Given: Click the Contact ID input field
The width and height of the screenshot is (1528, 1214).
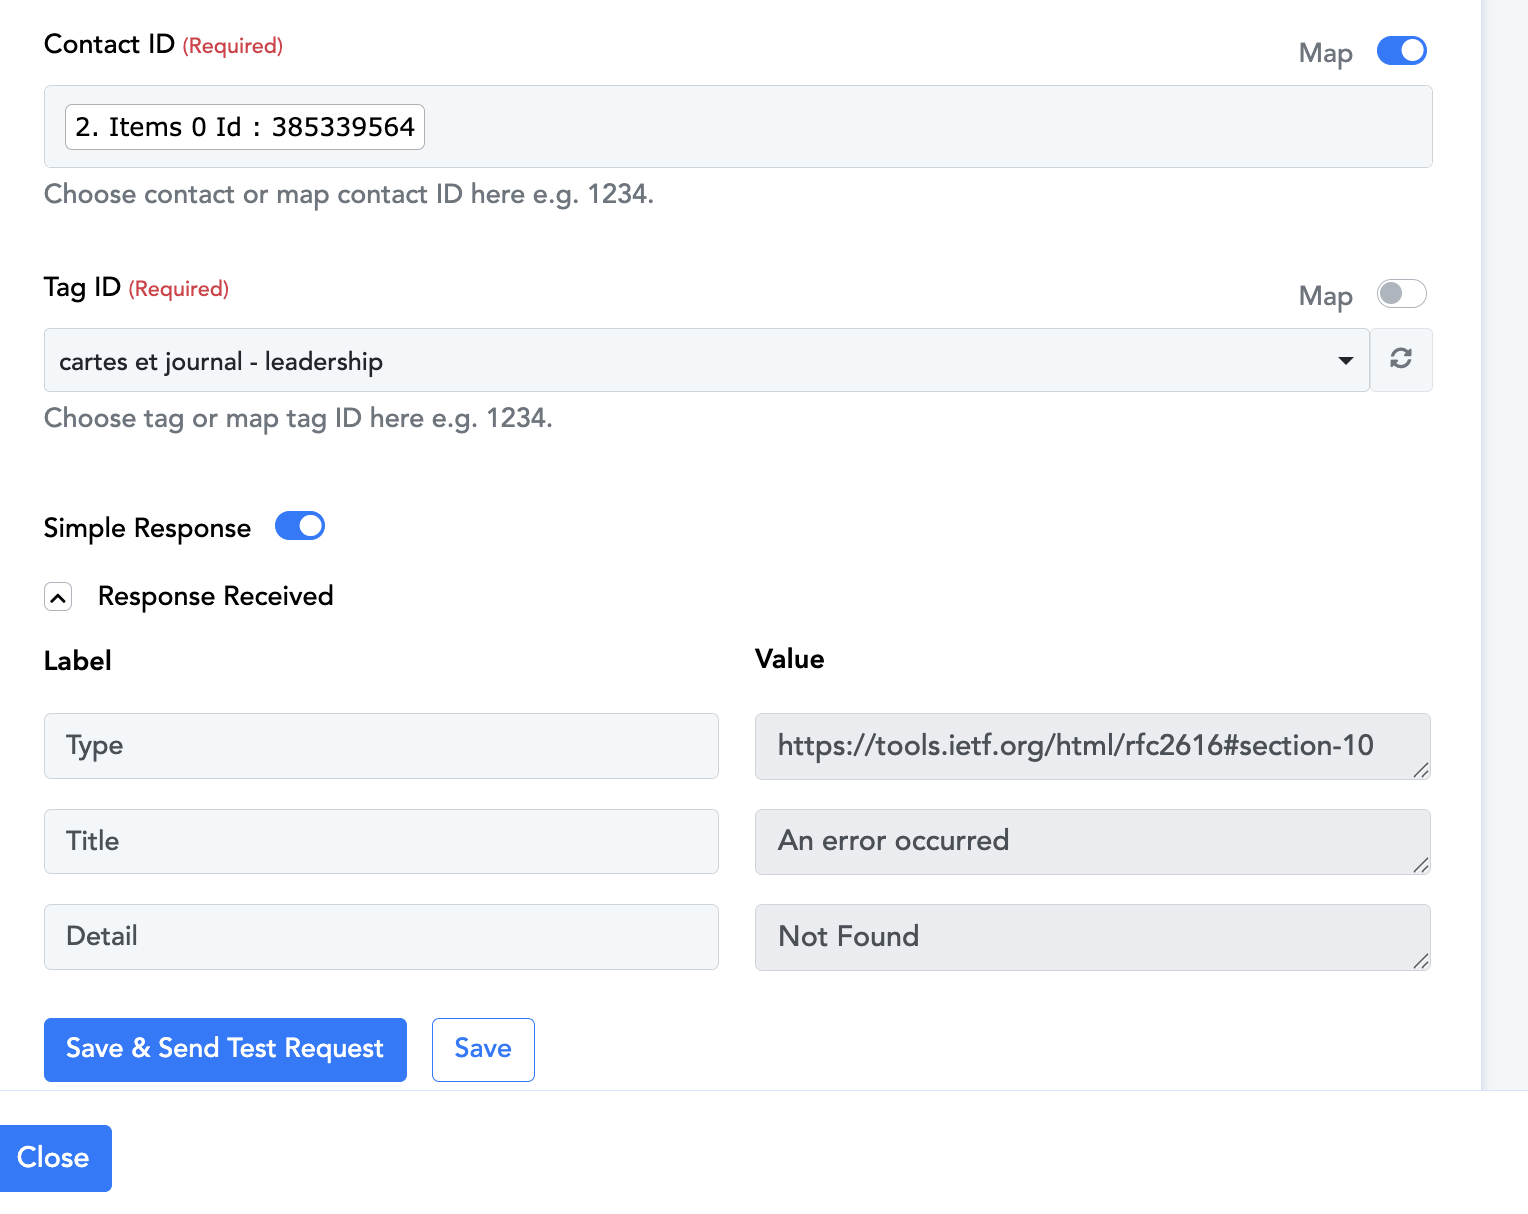Looking at the screenshot, I should (x=900, y=127).
